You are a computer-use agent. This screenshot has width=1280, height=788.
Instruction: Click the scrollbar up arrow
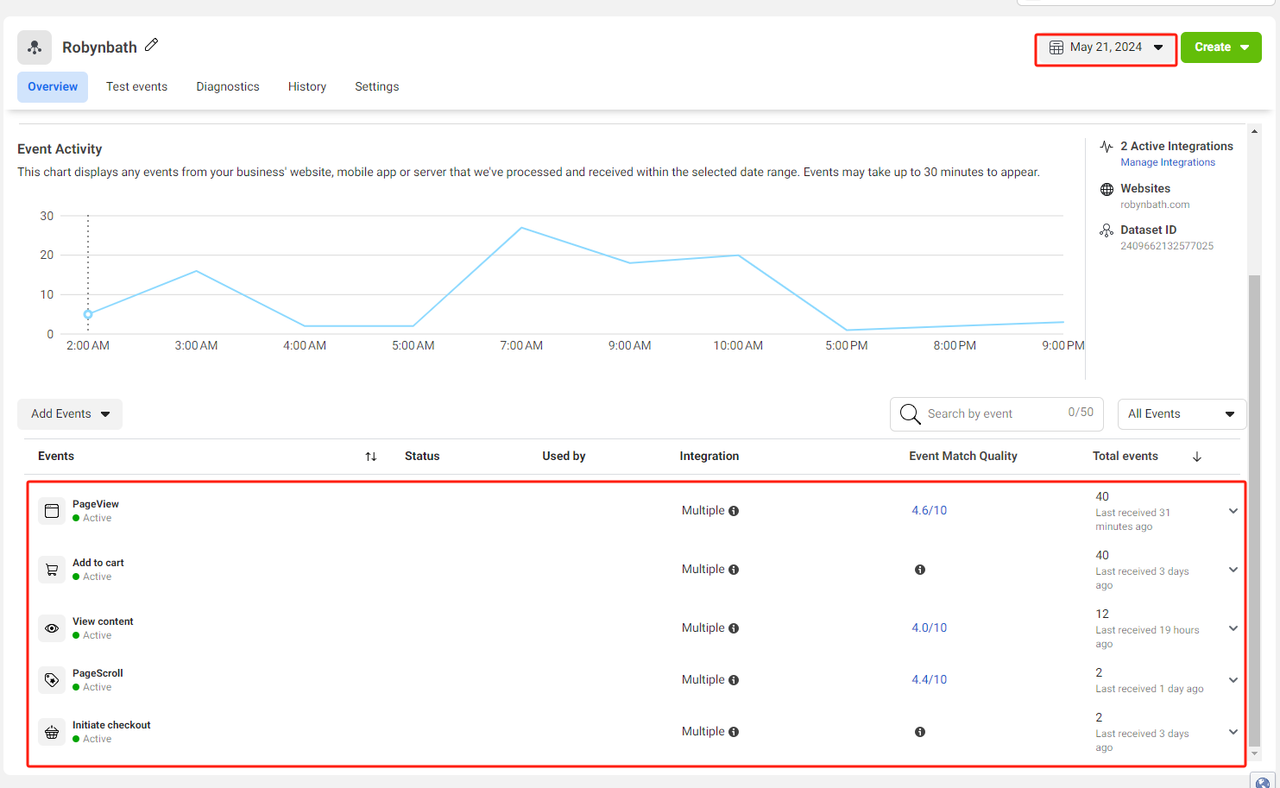1254,132
